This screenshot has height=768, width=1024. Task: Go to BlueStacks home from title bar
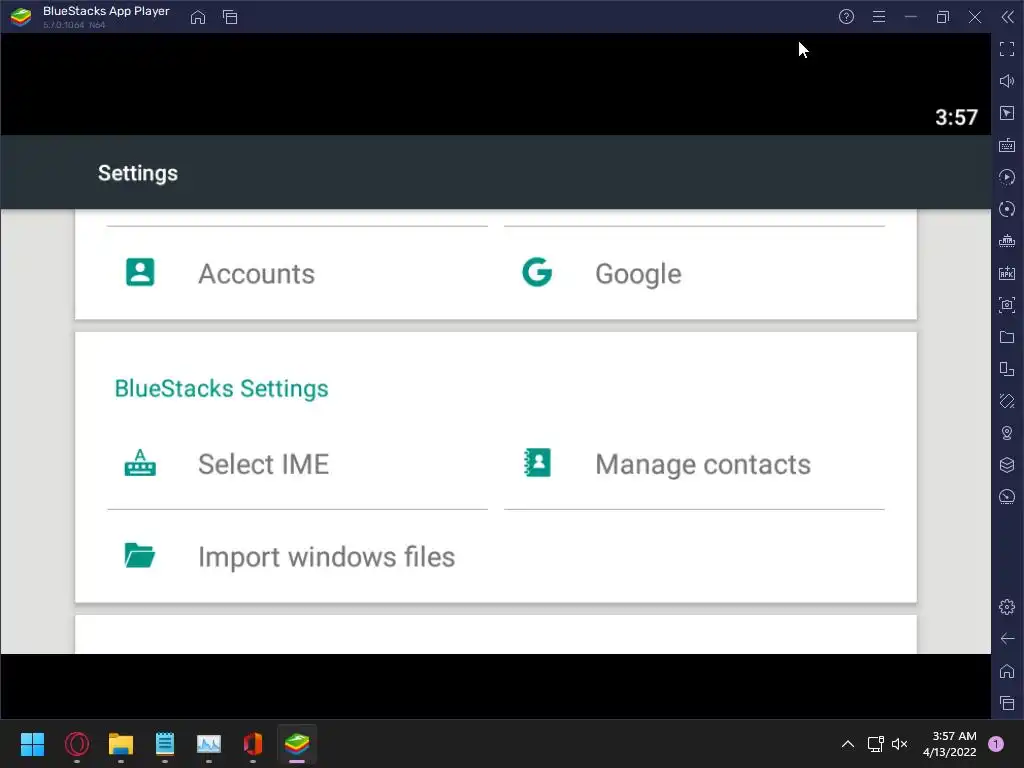click(x=198, y=17)
